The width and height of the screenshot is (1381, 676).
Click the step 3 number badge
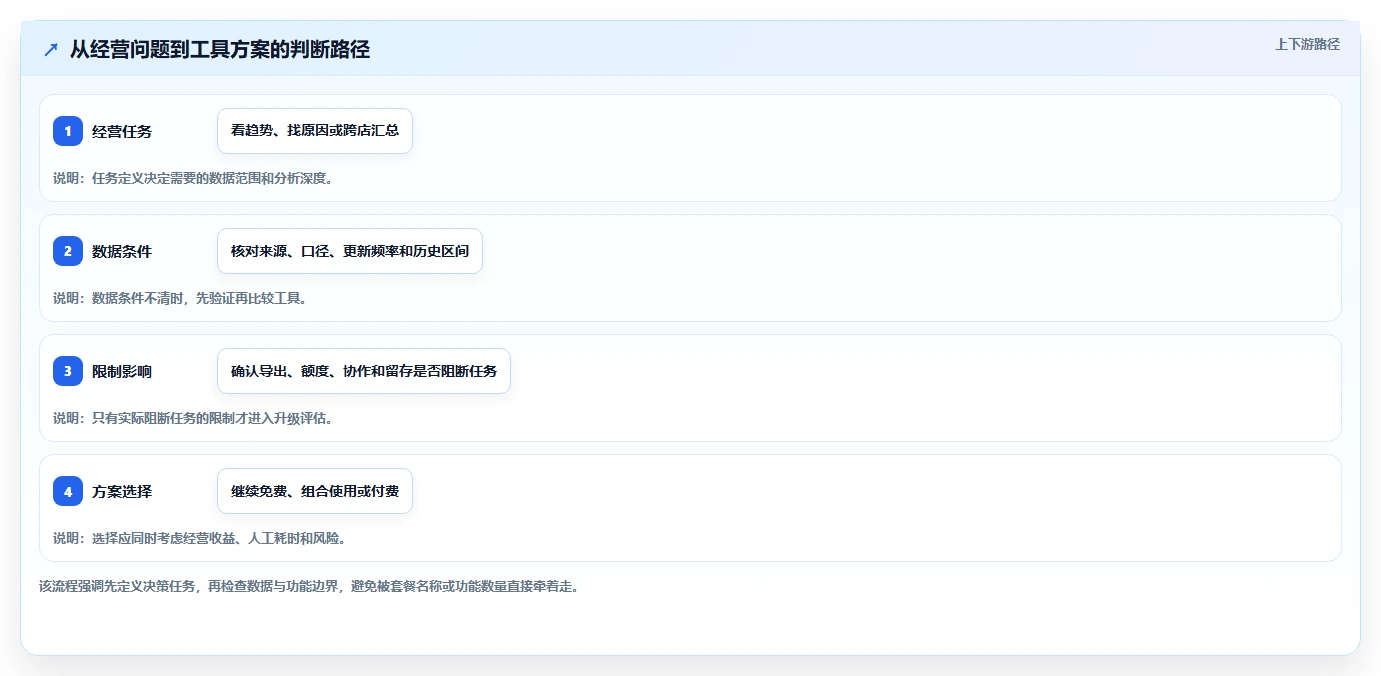68,371
